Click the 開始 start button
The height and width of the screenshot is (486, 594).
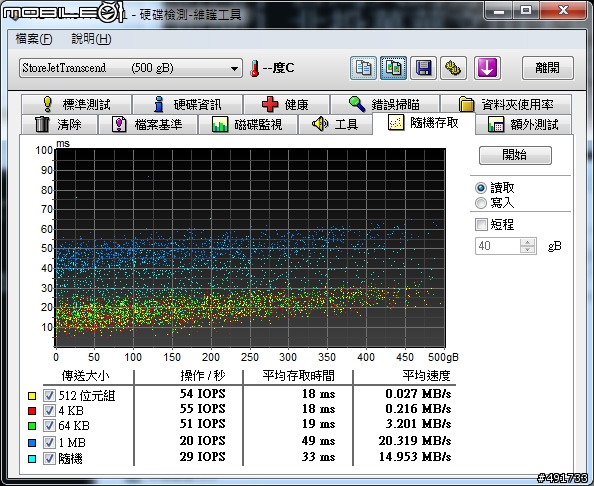pos(515,155)
